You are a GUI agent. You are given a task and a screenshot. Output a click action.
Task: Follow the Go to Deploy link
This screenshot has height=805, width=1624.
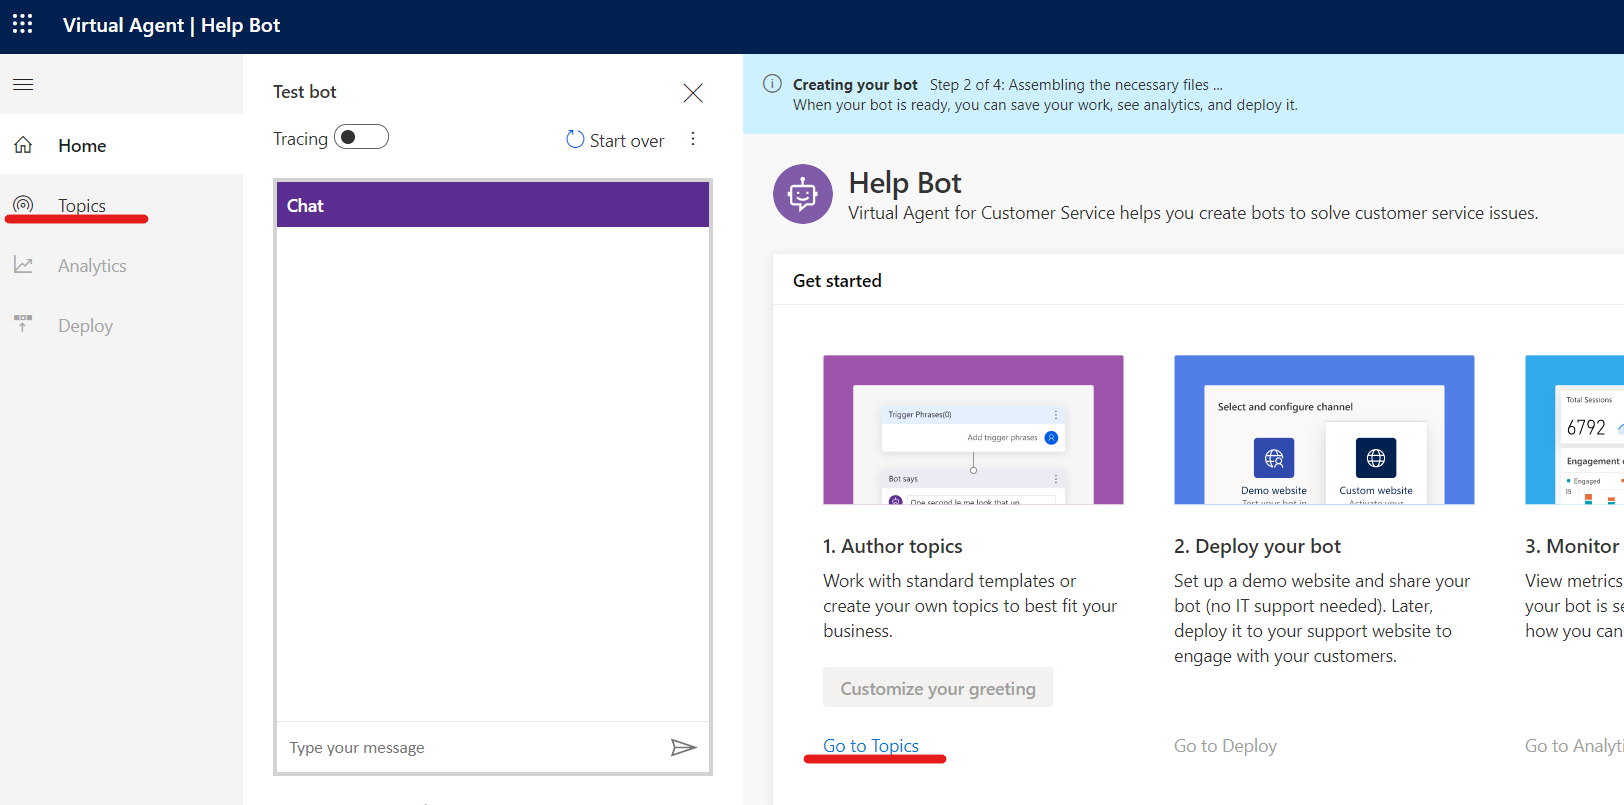pos(1225,745)
